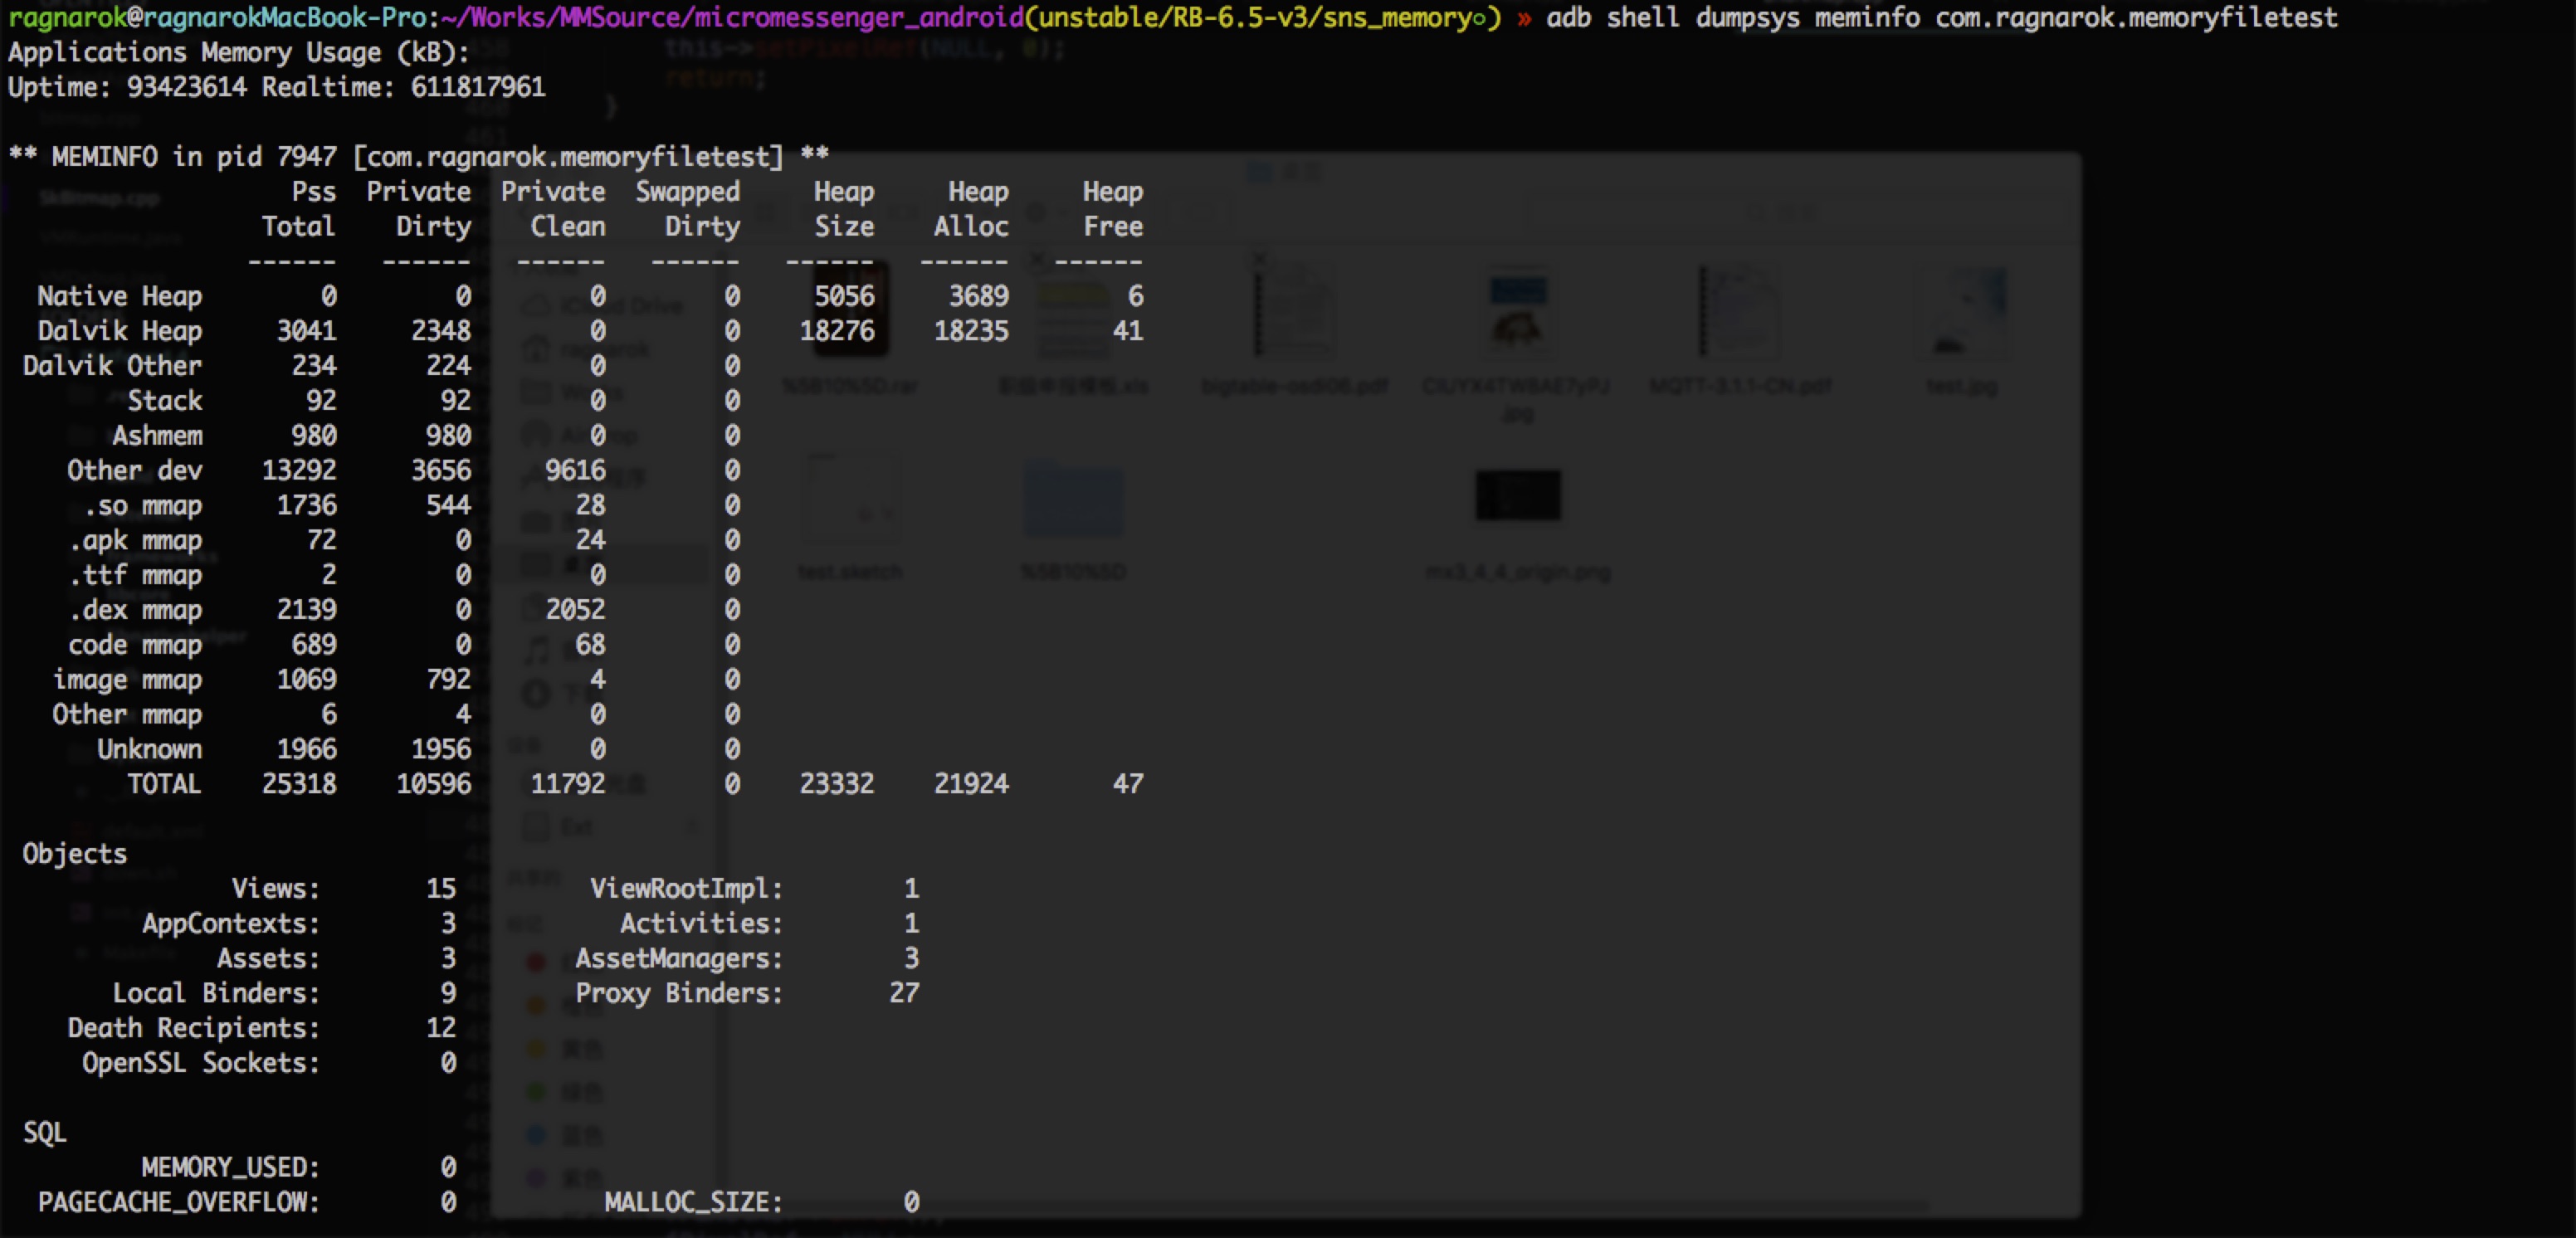Click the adb shell dumpsys command text
This screenshot has width=2576, height=1238.
click(1942, 18)
